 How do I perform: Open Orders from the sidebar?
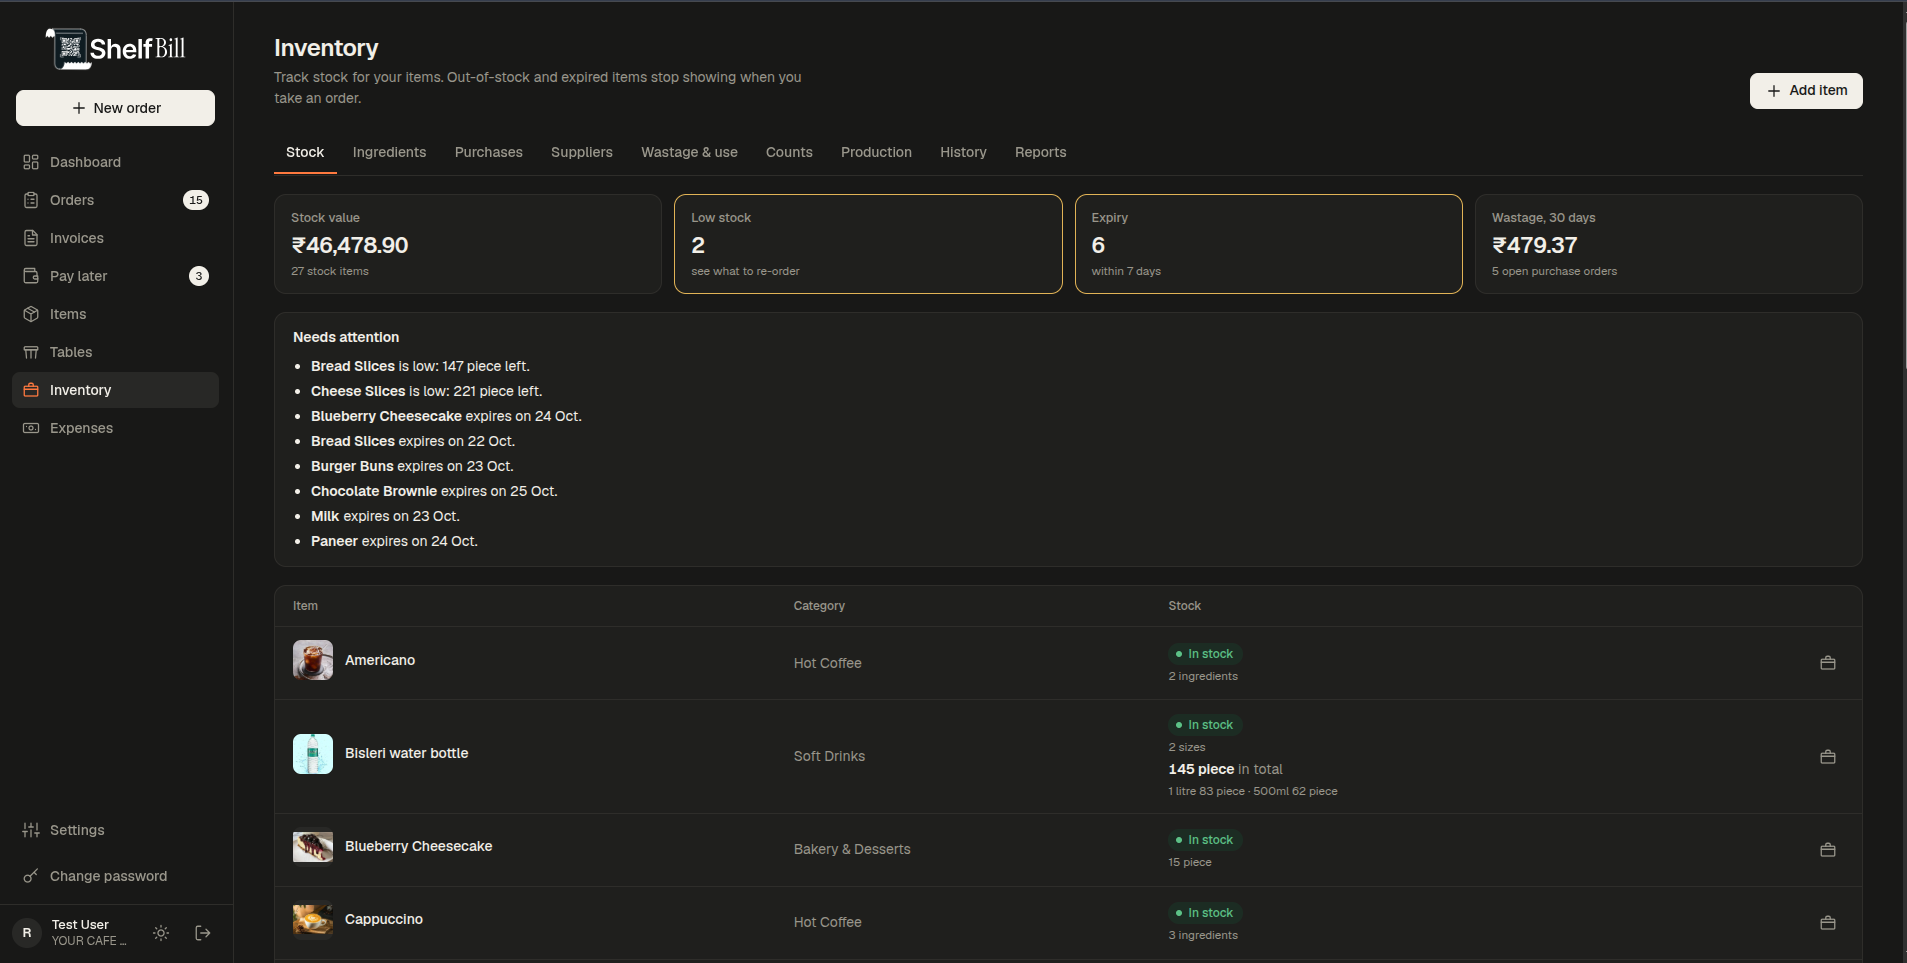115,200
